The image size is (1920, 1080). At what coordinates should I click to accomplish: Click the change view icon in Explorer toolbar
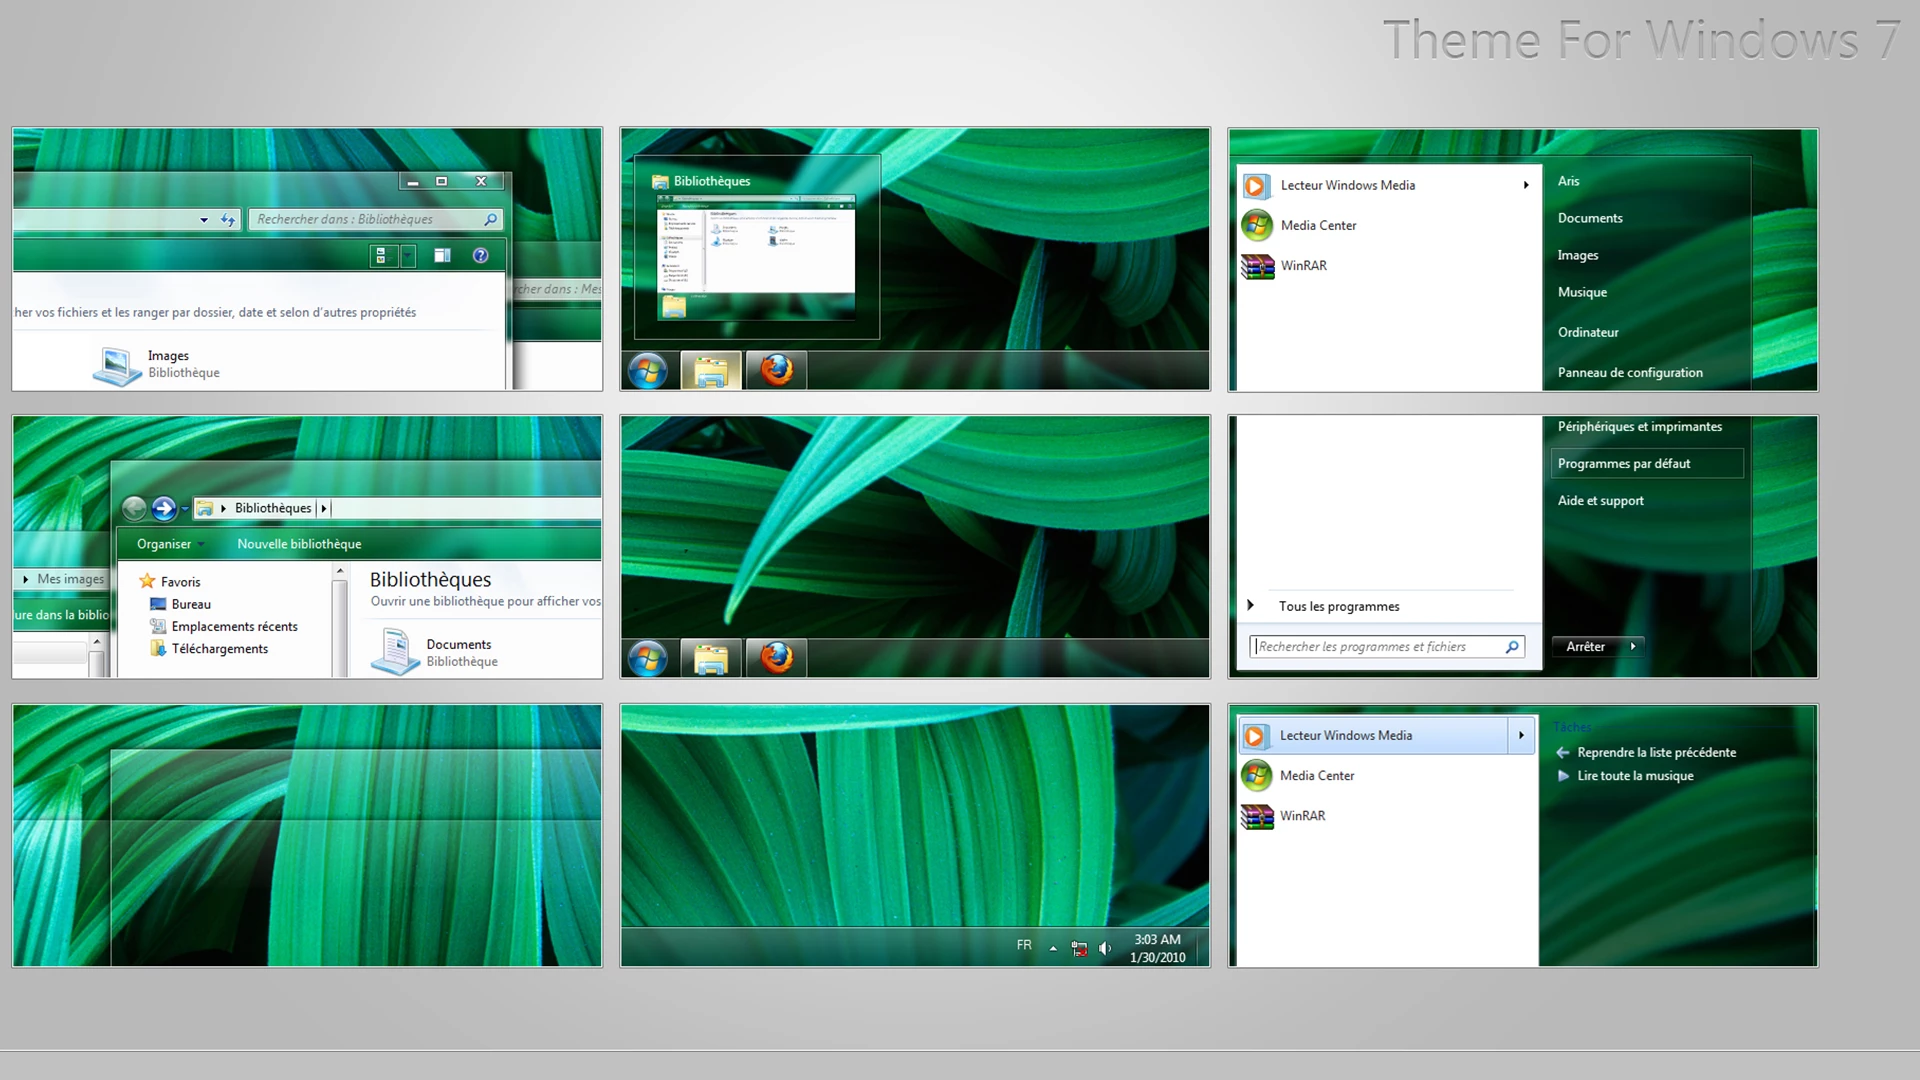[x=380, y=256]
